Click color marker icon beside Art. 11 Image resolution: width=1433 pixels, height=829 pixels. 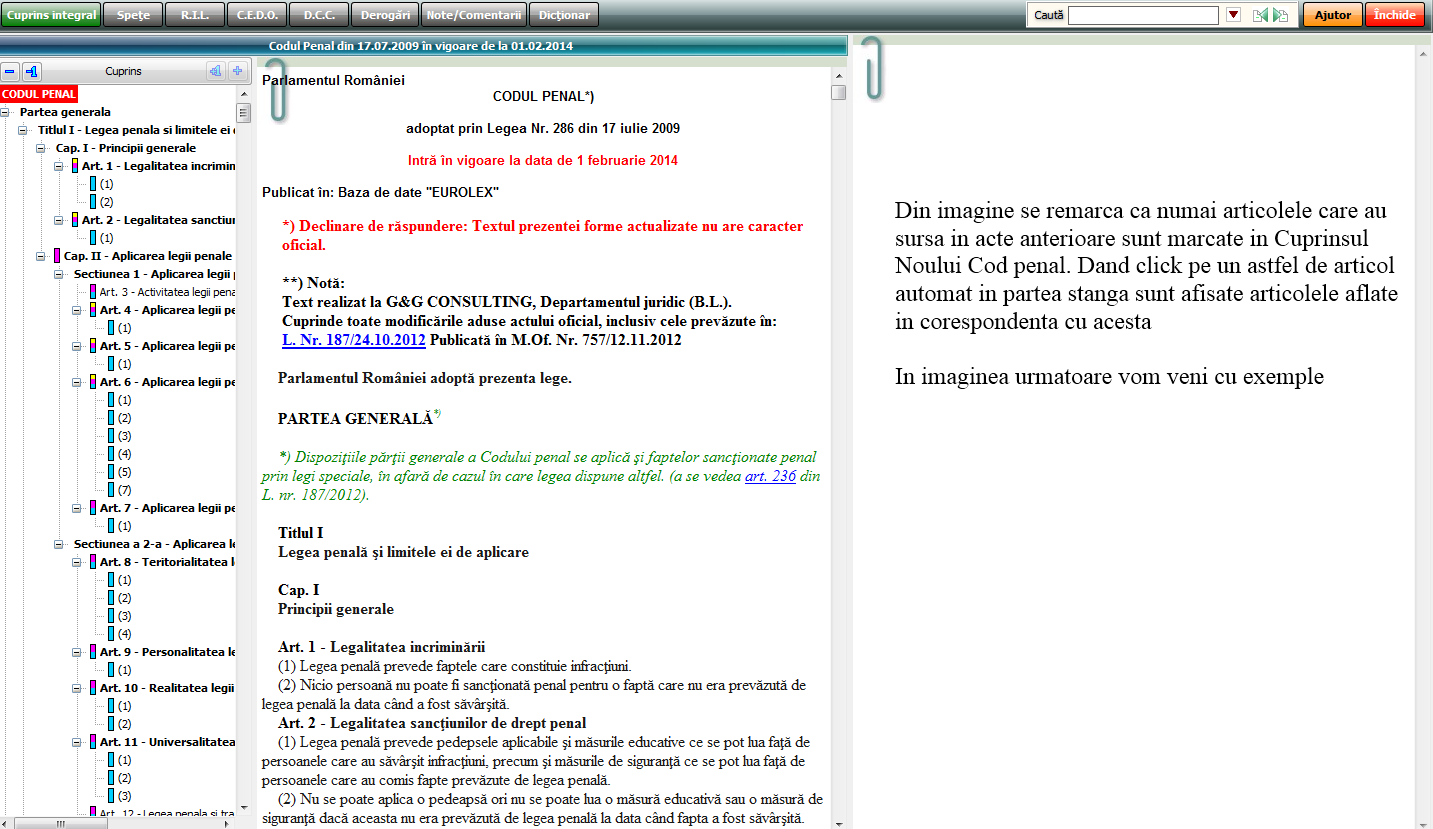(93, 742)
